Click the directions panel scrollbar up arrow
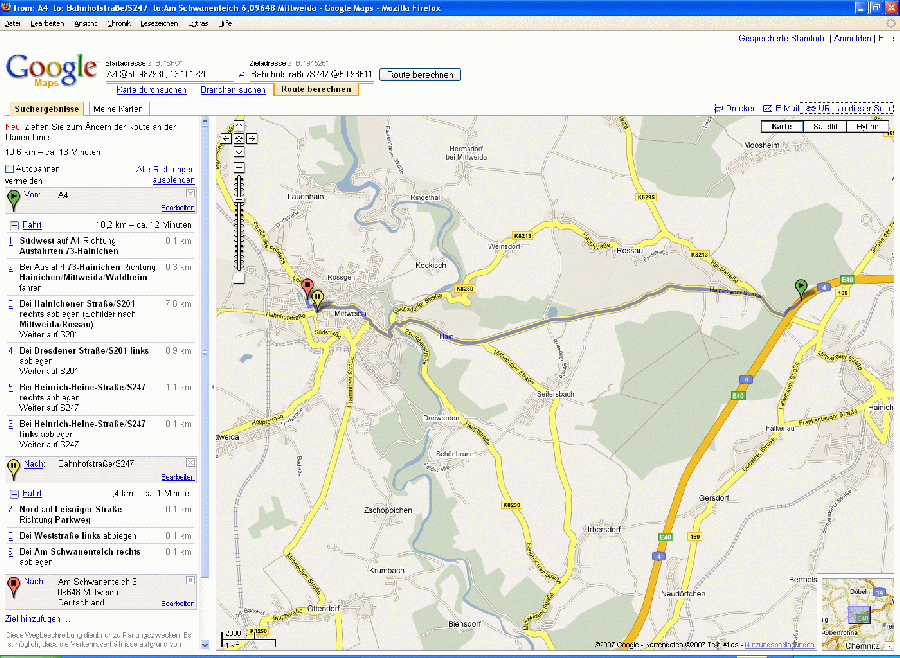Viewport: 900px width, 658px height. click(x=205, y=122)
